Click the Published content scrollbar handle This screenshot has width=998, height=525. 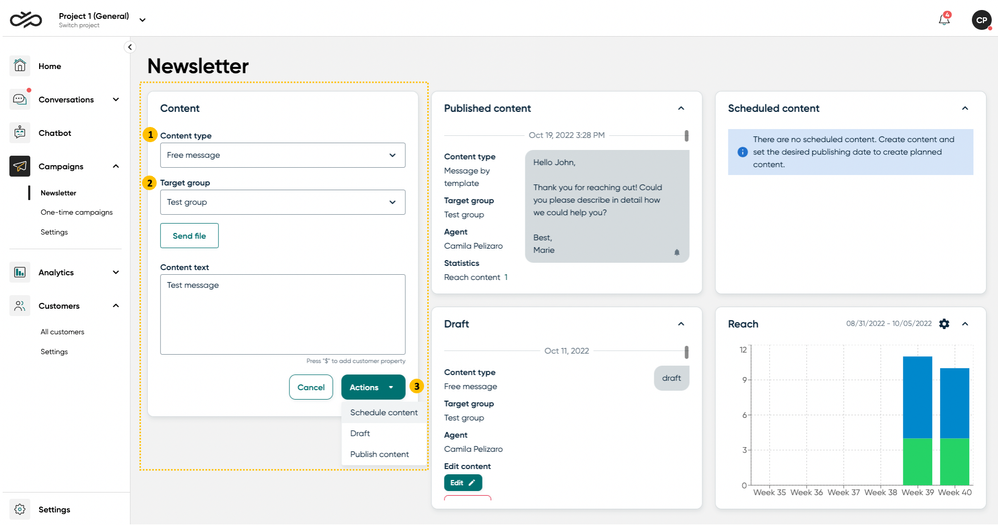pyautogui.click(x=686, y=136)
